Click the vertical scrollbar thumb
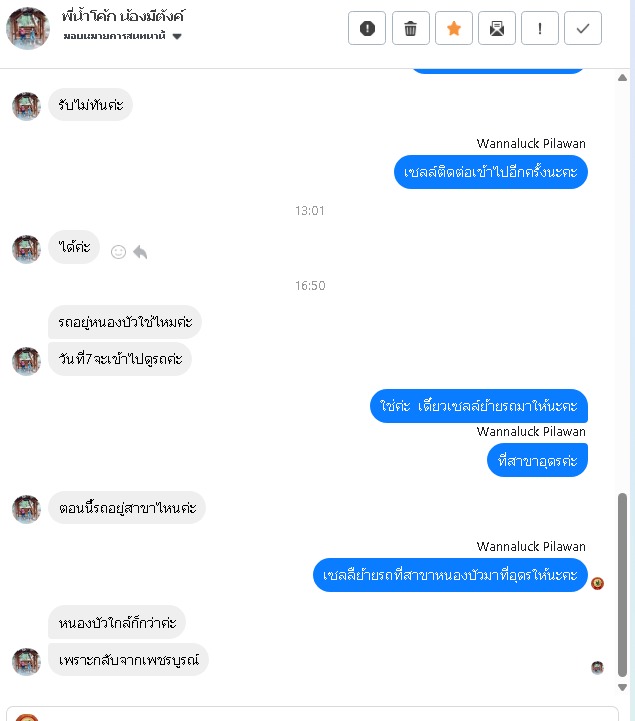Image resolution: width=635 pixels, height=721 pixels. coord(622,585)
